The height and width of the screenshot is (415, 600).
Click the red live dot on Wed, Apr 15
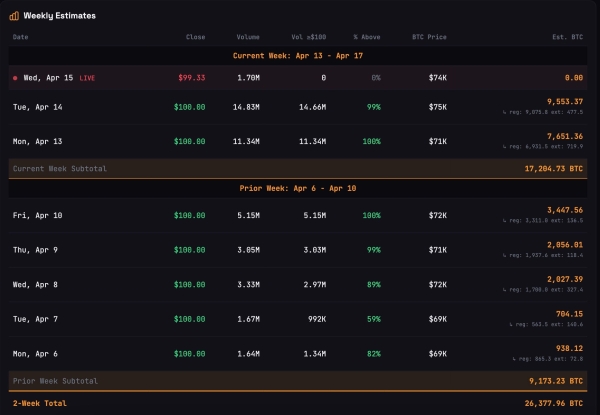click(15, 76)
